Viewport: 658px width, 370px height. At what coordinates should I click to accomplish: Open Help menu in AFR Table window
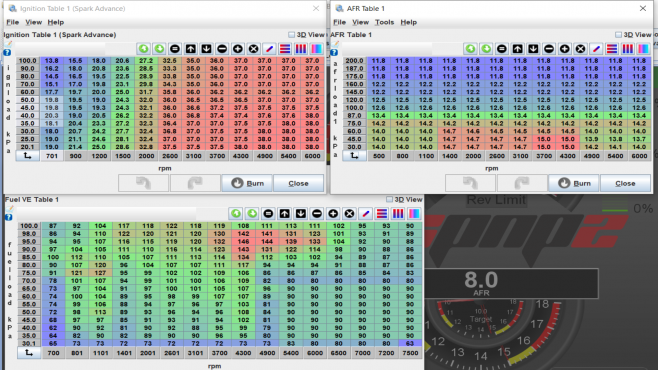[408, 22]
